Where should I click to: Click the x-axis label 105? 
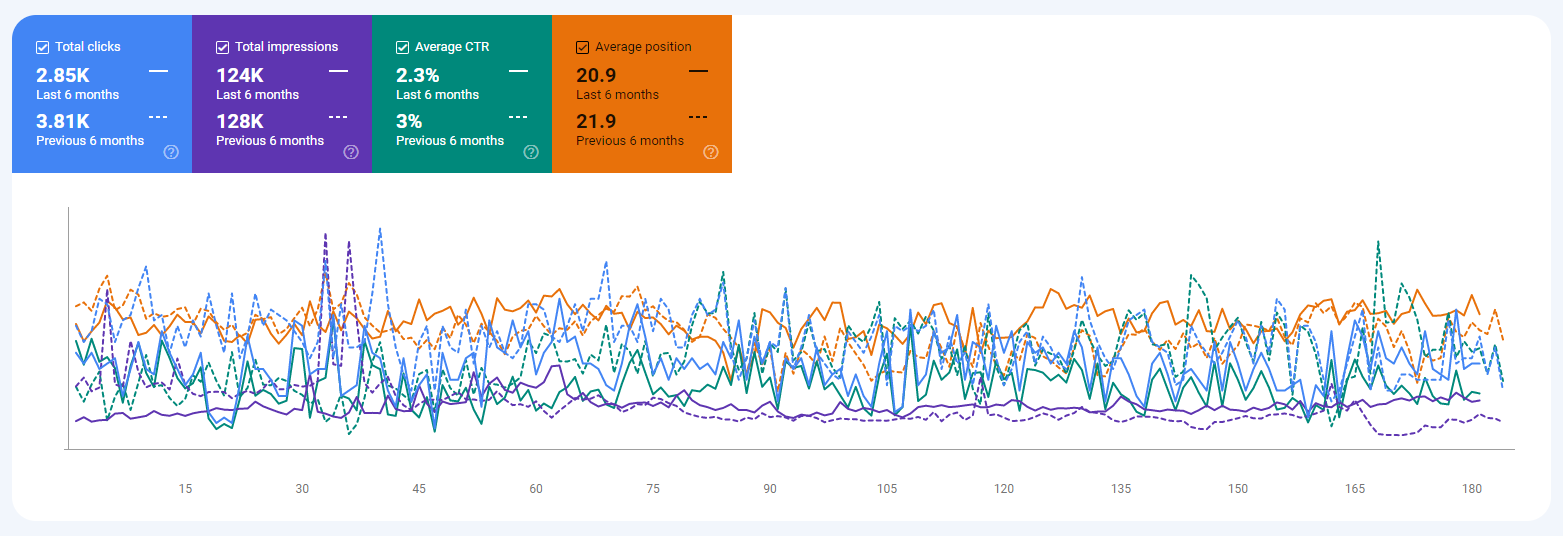[x=887, y=489]
